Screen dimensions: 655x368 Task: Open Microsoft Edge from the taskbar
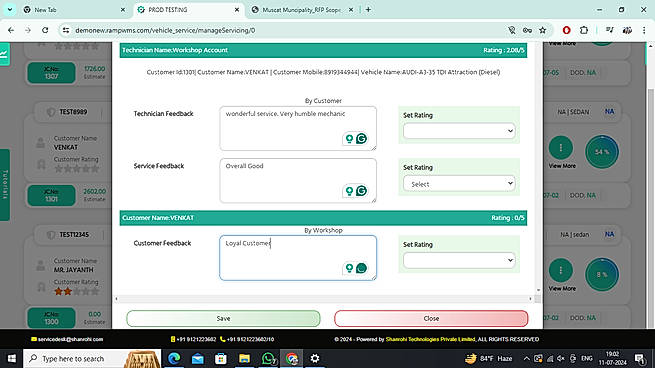174,358
